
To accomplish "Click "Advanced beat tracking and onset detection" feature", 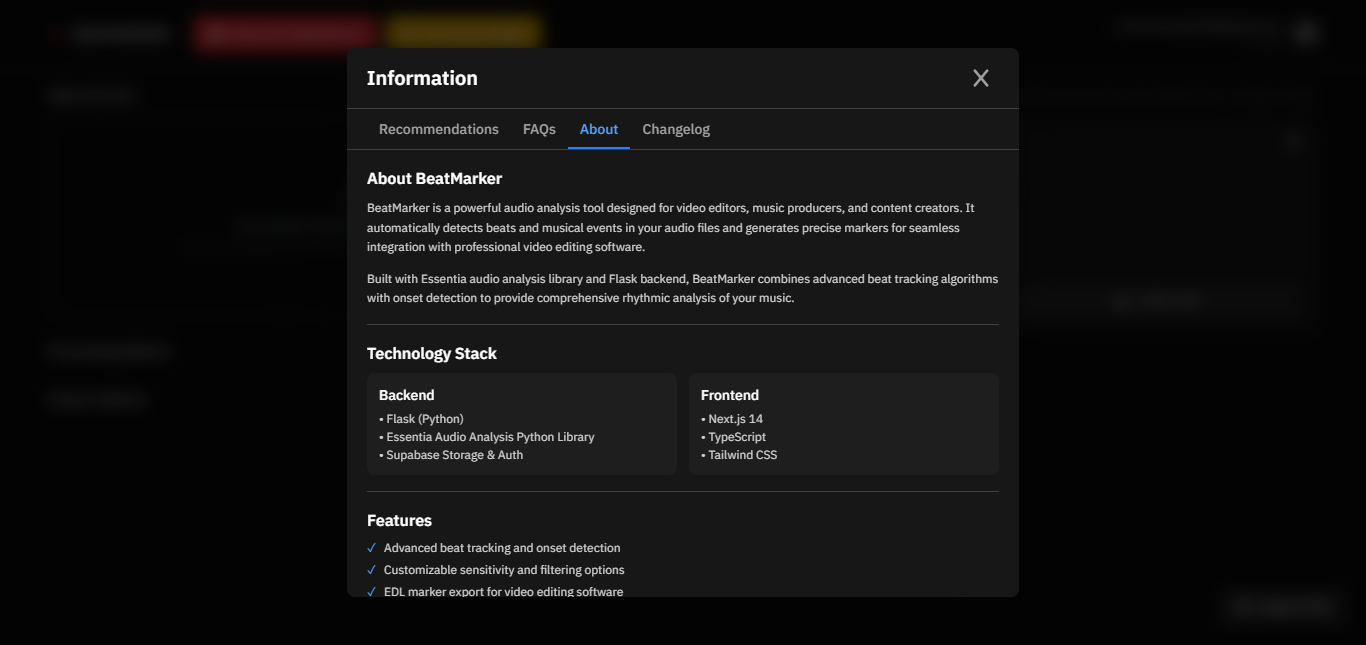I will [502, 548].
